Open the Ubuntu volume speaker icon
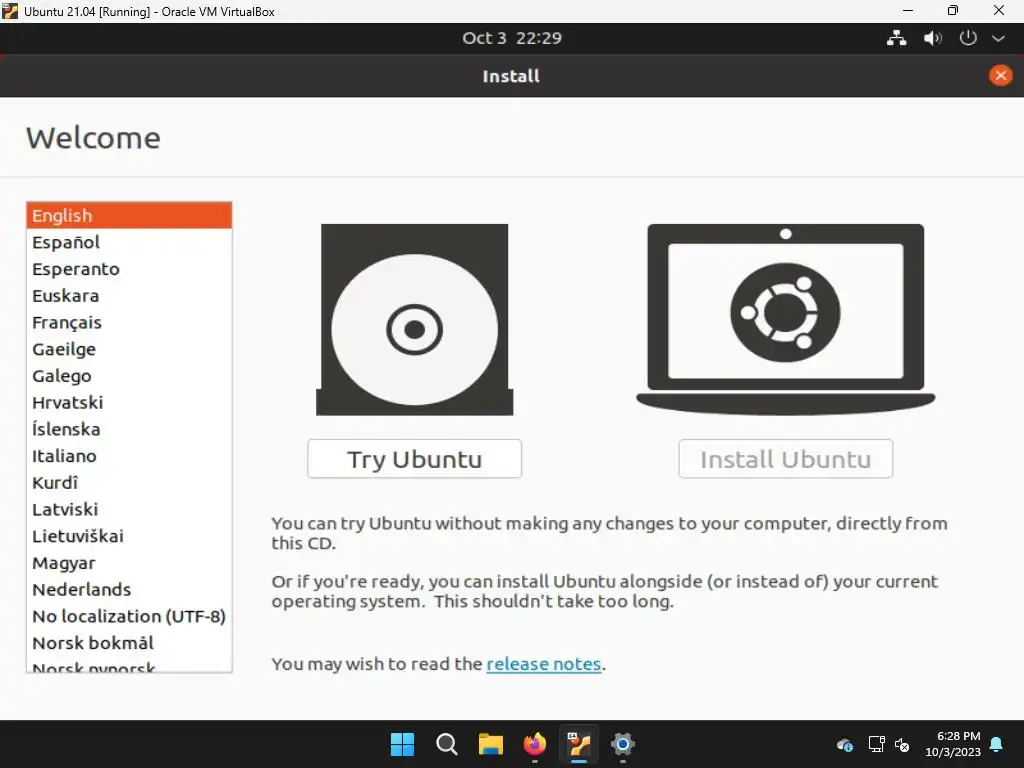Viewport: 1024px width, 768px height. point(933,38)
